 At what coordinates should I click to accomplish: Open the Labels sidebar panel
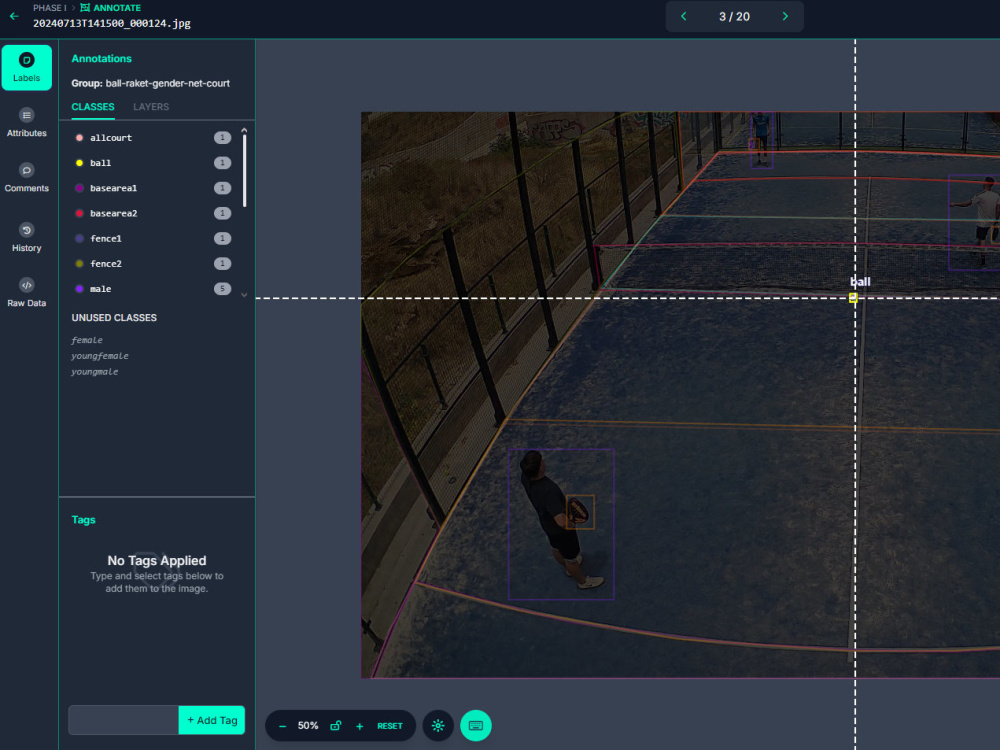[x=27, y=68]
